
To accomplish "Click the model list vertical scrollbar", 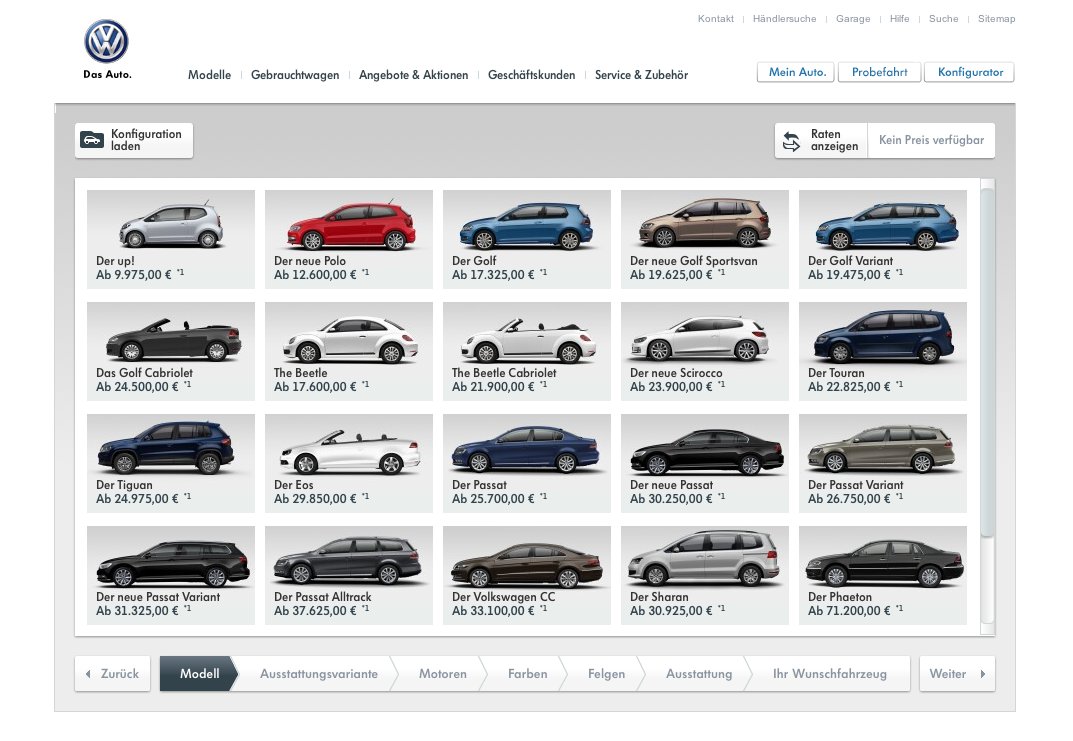I will 987,363.
